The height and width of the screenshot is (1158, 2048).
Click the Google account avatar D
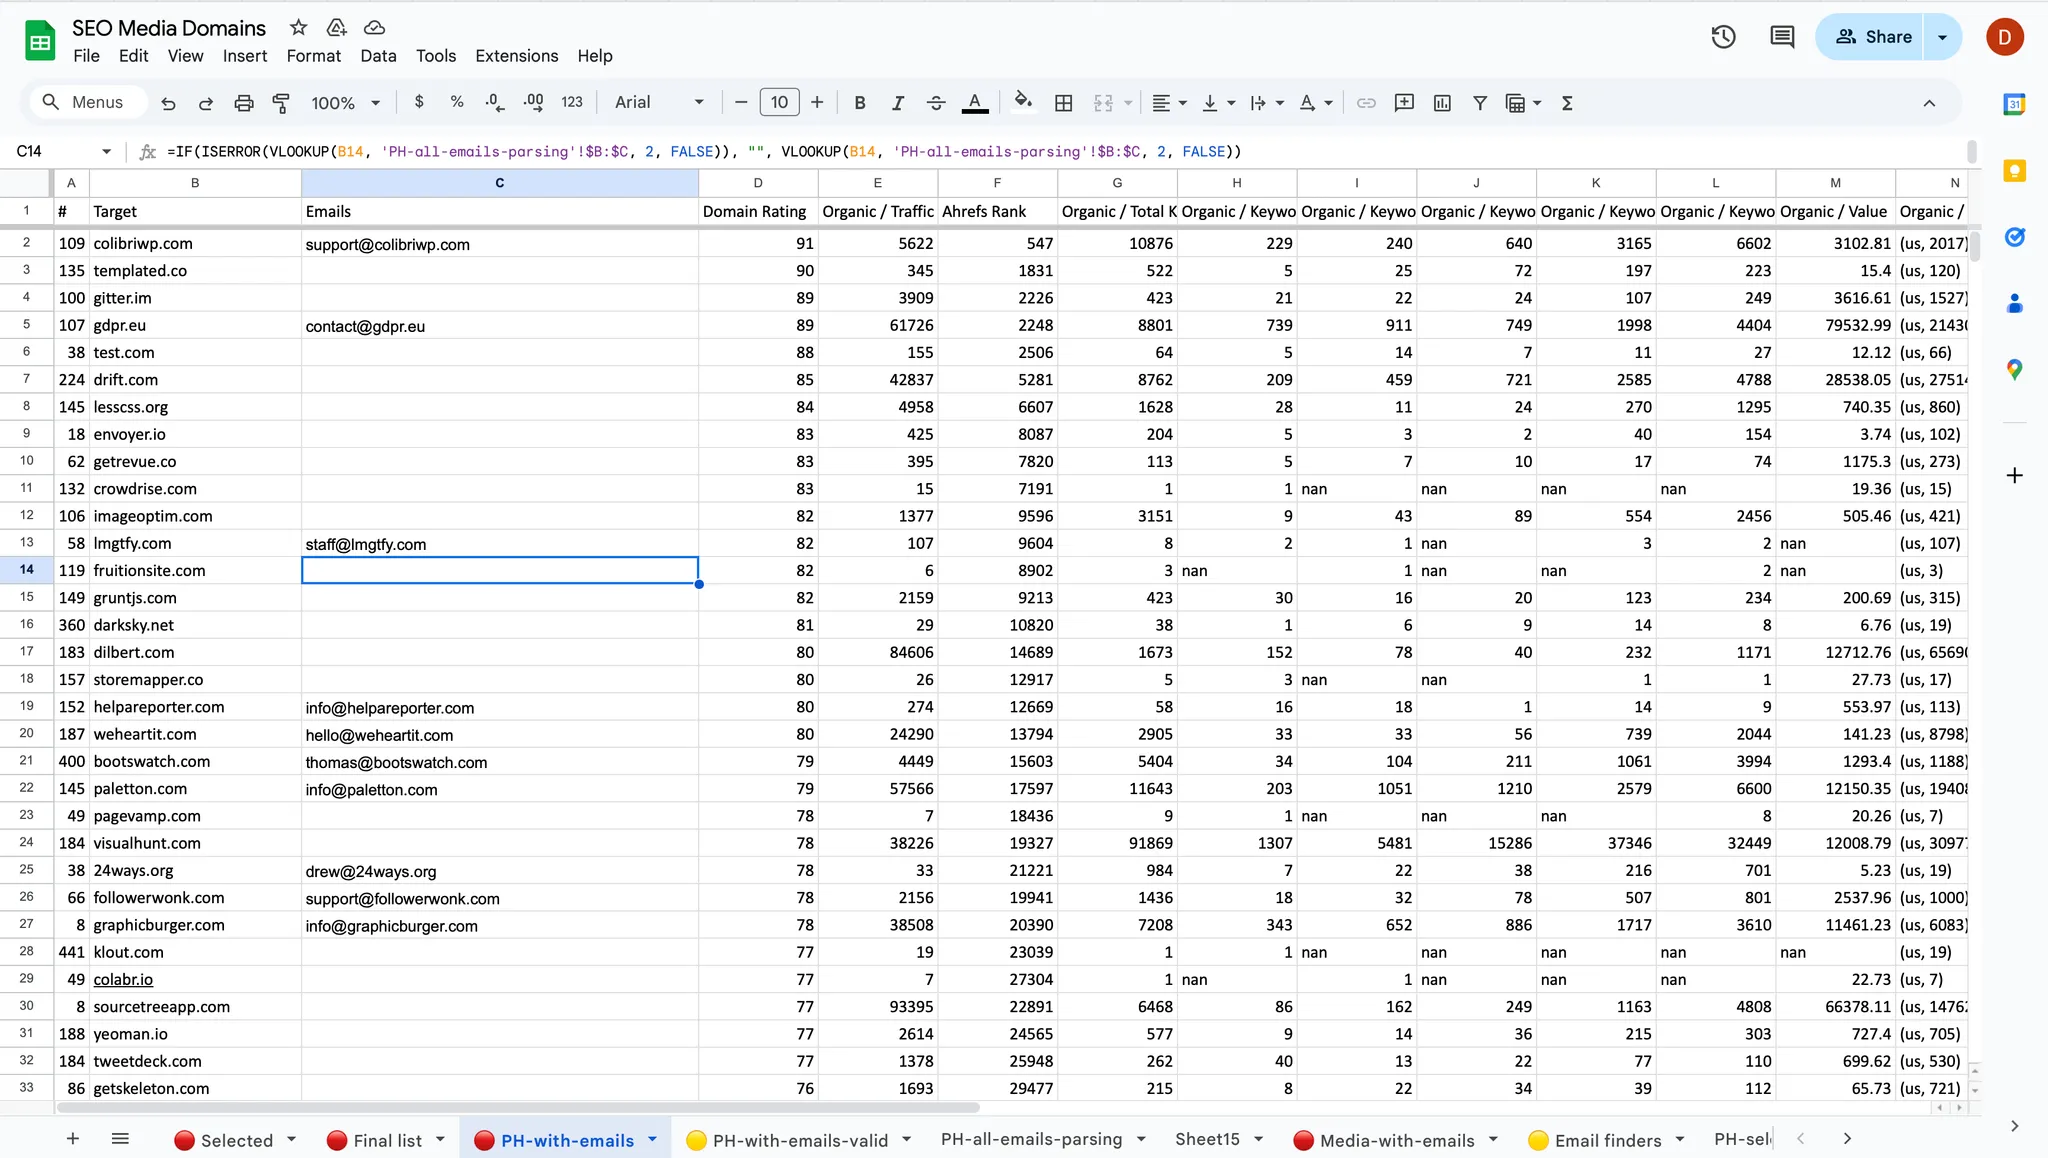point(2004,37)
